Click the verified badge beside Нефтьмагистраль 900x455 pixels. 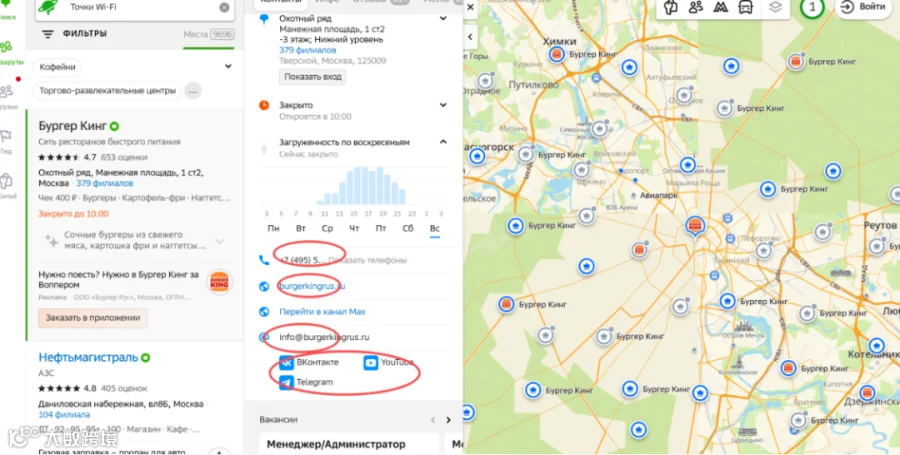tap(145, 358)
